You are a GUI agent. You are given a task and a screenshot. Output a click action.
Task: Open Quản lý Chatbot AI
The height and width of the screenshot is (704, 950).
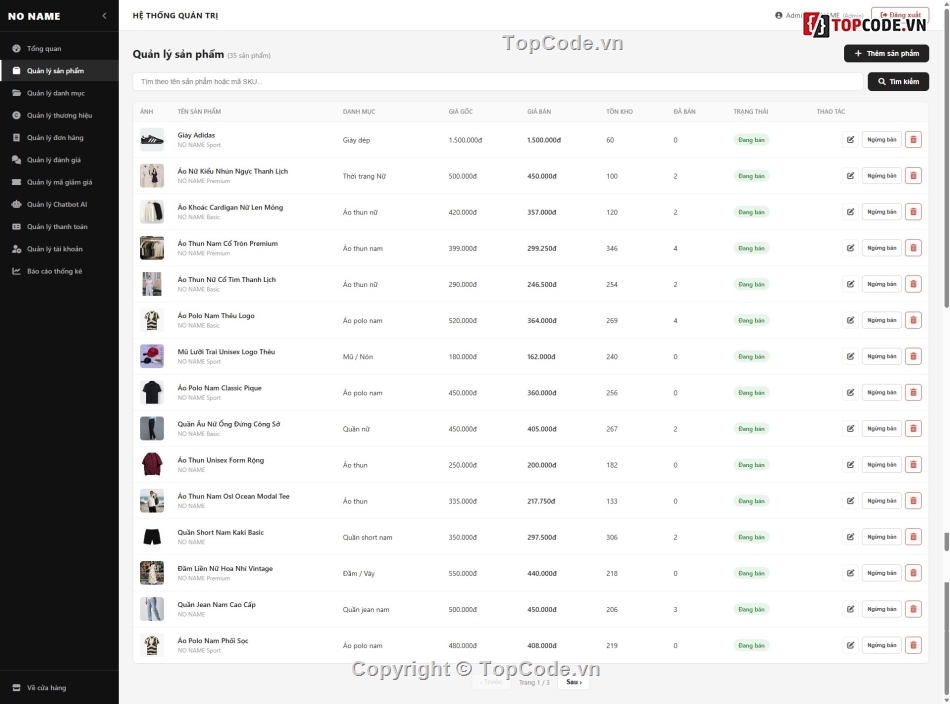coord(59,204)
